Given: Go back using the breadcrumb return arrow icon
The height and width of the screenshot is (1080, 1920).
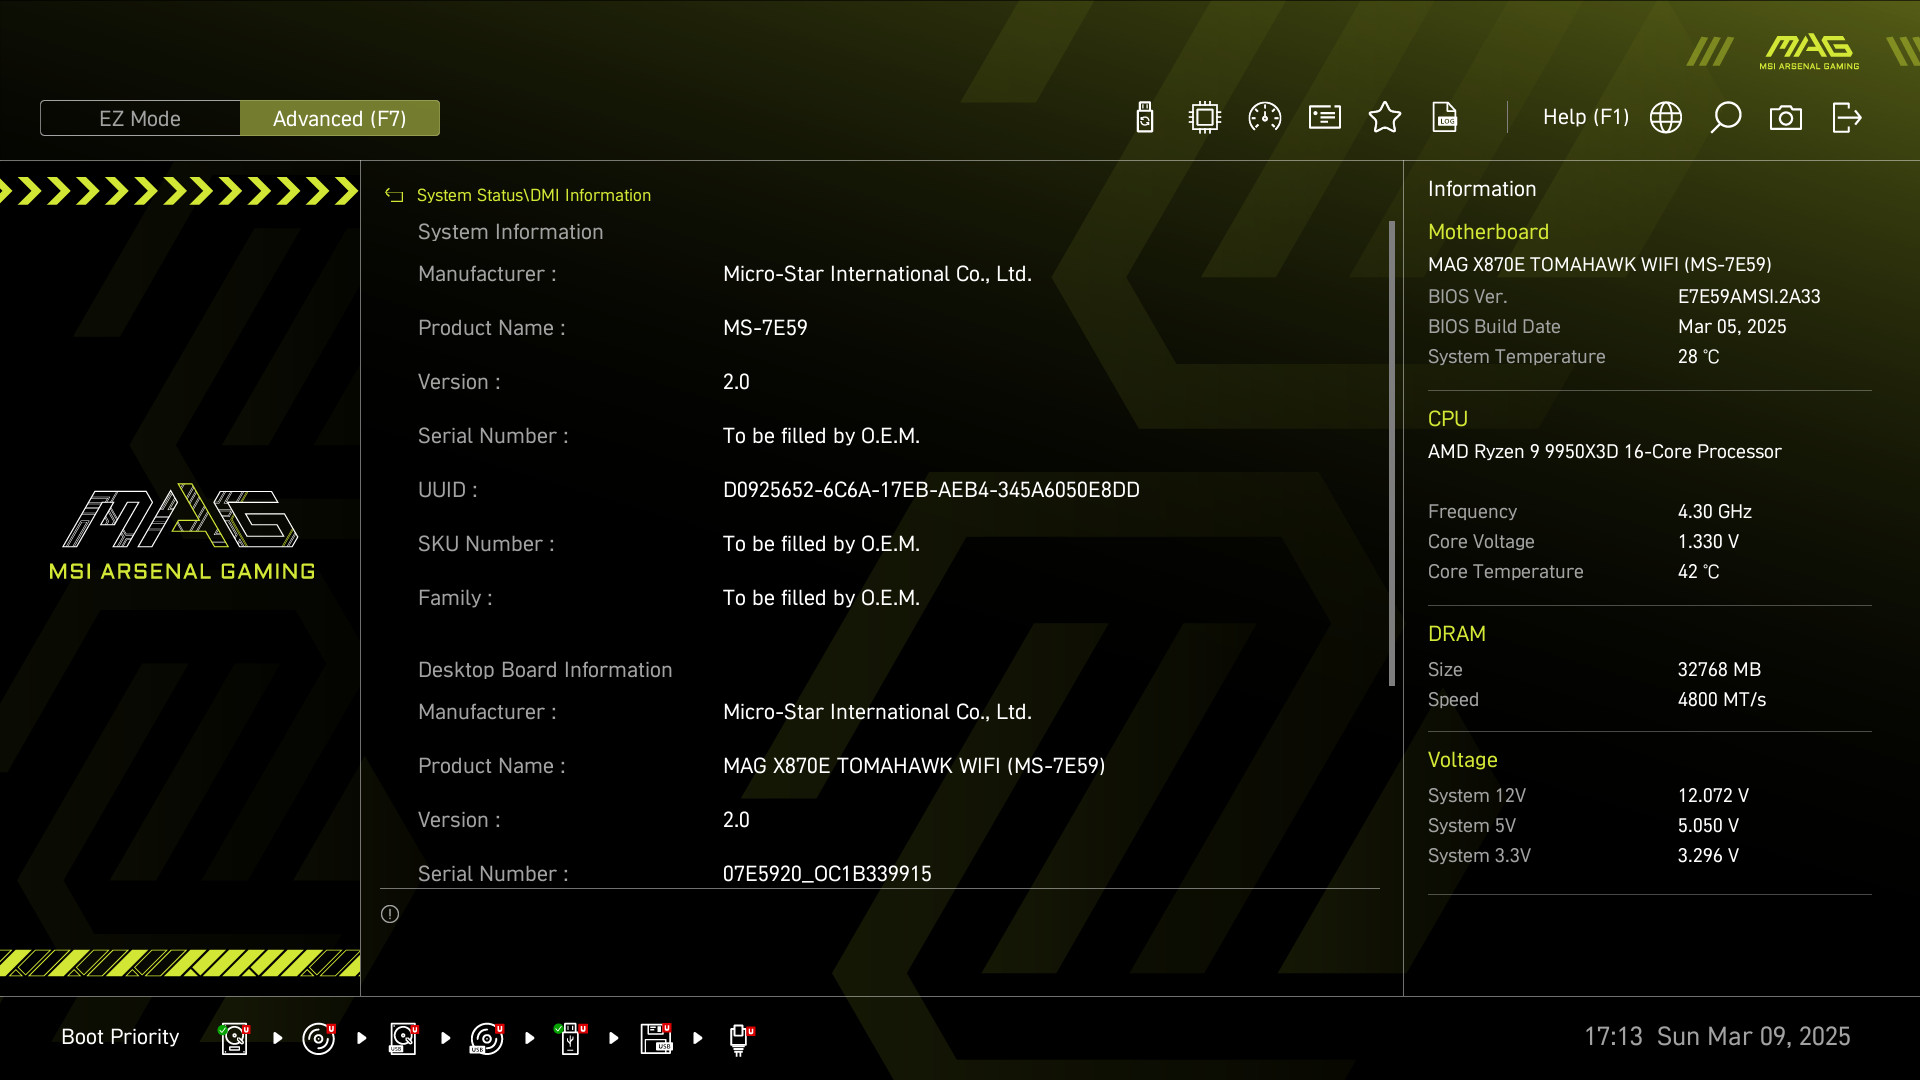Looking at the screenshot, I should [394, 196].
